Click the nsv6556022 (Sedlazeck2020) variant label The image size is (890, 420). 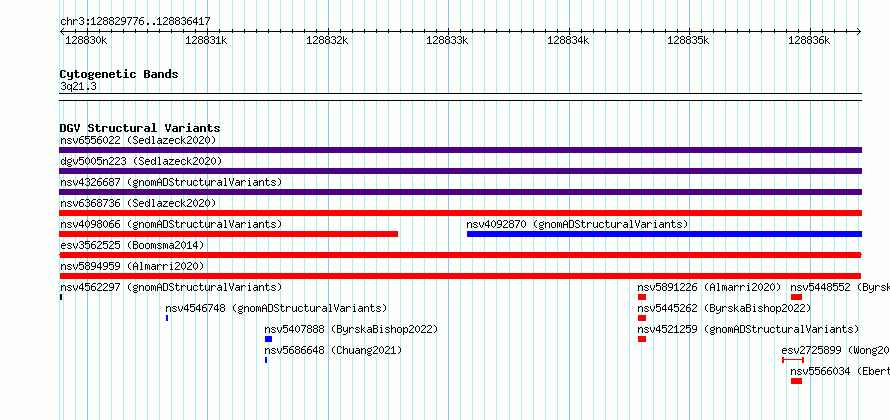point(138,140)
